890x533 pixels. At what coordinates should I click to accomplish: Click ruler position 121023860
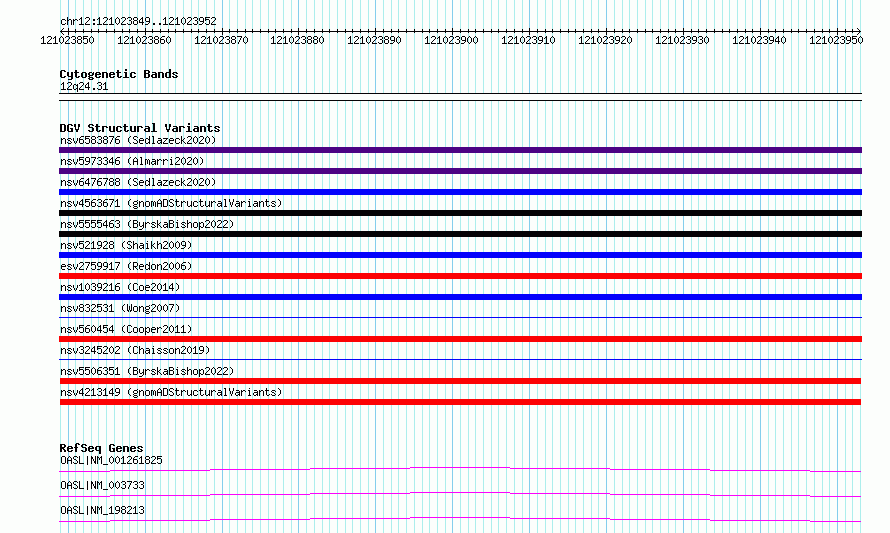tap(144, 40)
